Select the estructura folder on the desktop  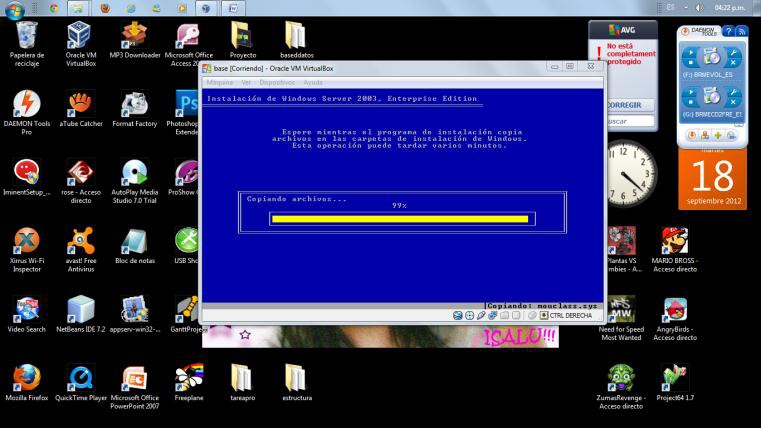click(297, 383)
